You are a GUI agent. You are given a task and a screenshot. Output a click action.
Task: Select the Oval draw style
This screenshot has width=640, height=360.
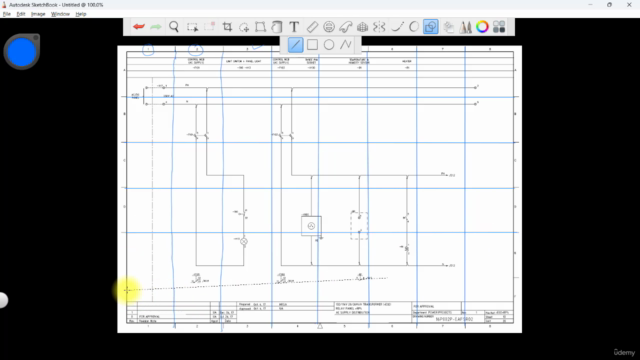[329, 45]
